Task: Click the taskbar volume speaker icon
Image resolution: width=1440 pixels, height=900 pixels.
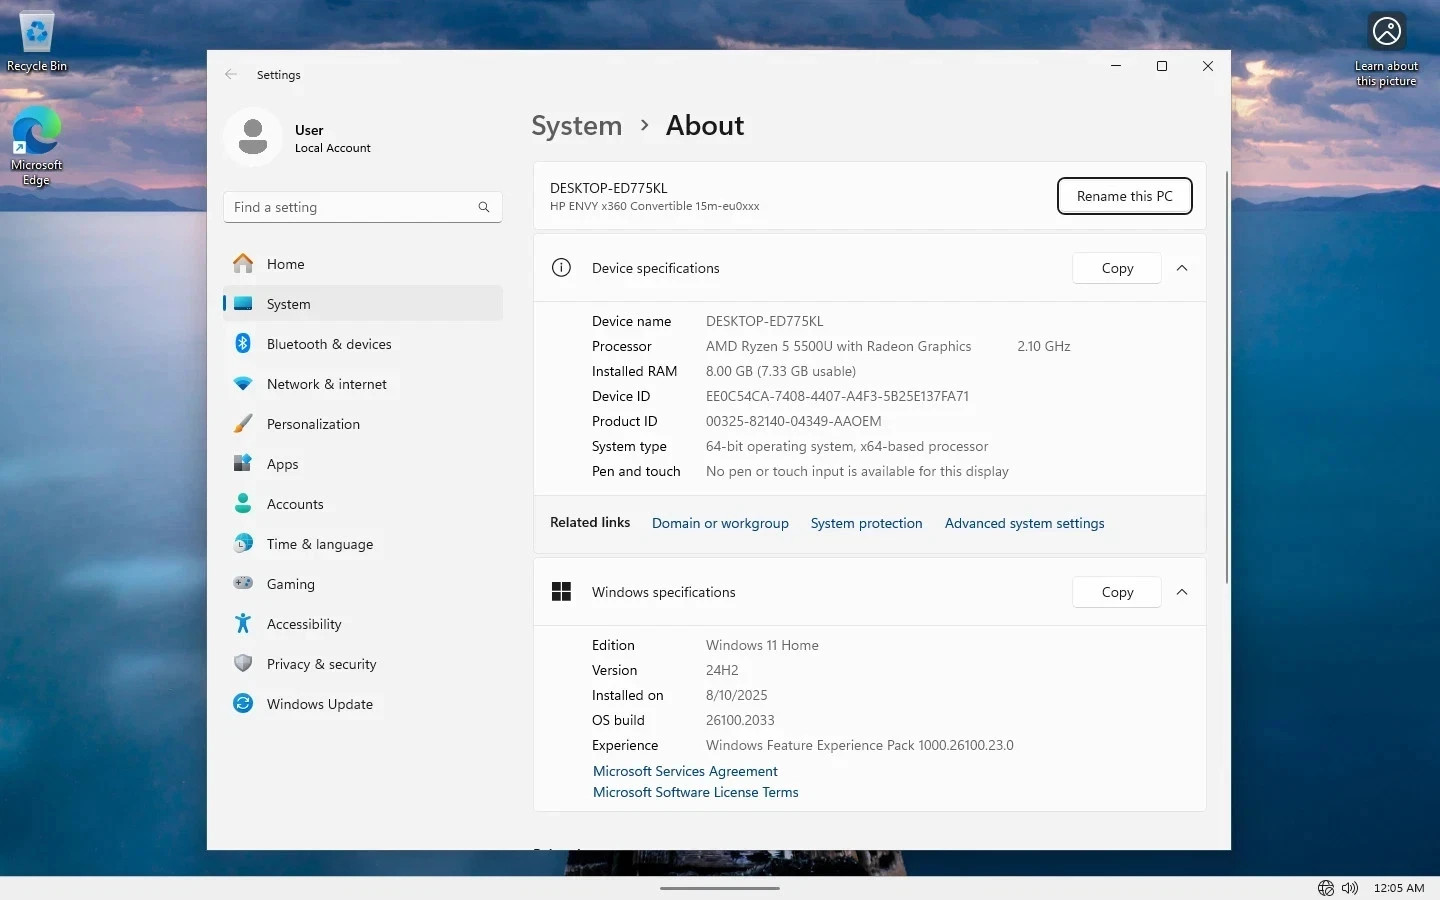Action: [1350, 888]
